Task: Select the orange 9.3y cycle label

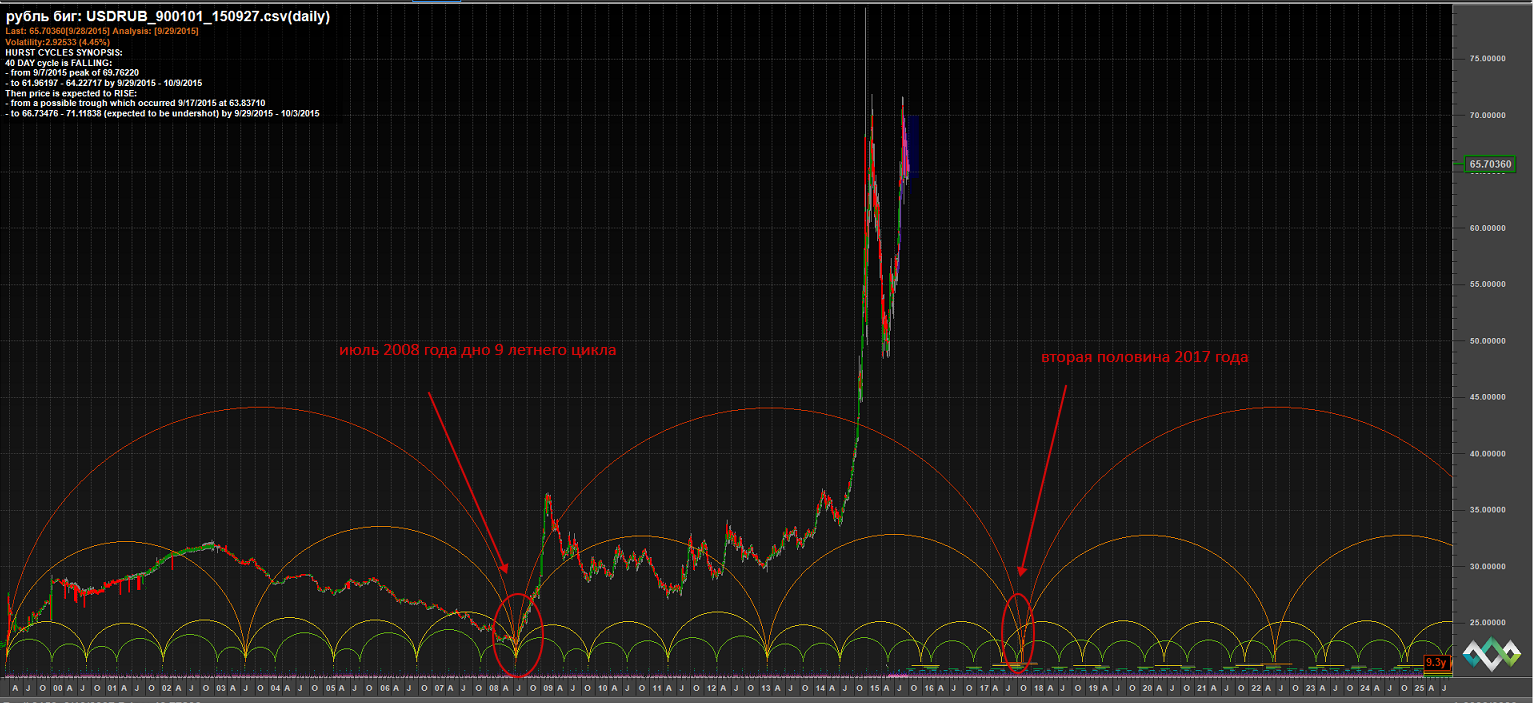Action: (x=1436, y=663)
